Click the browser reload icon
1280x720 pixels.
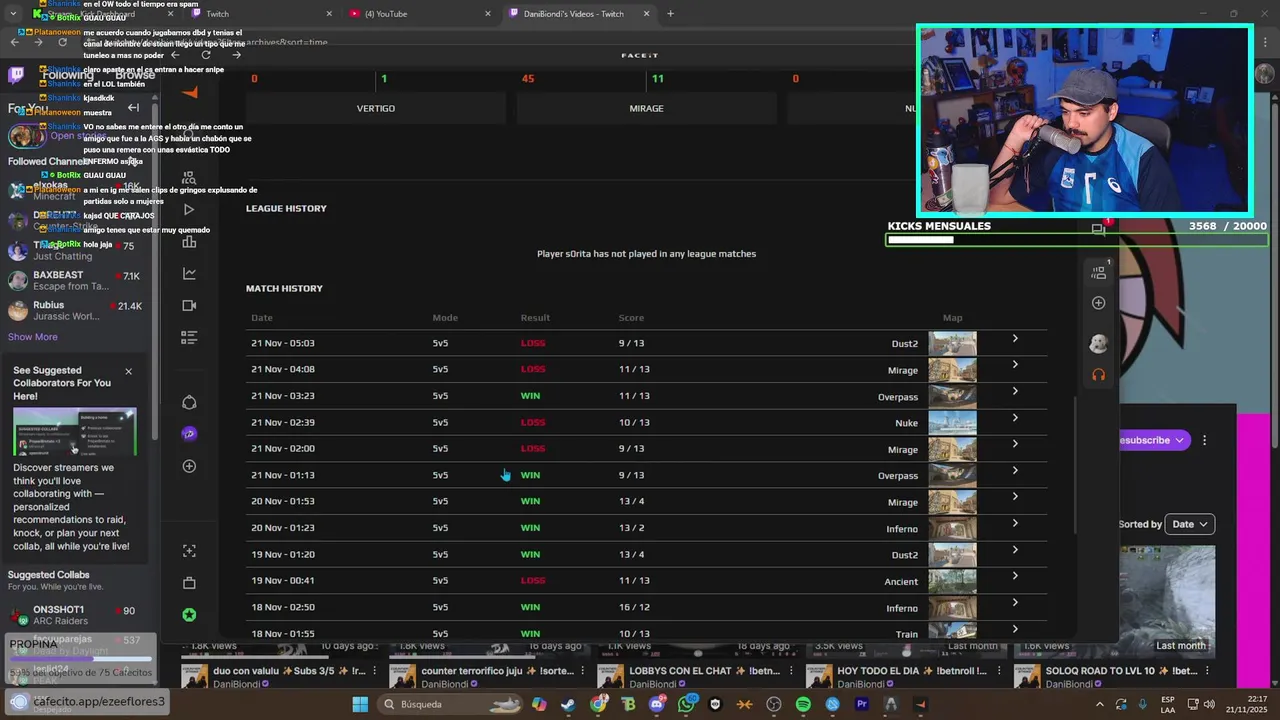(63, 42)
